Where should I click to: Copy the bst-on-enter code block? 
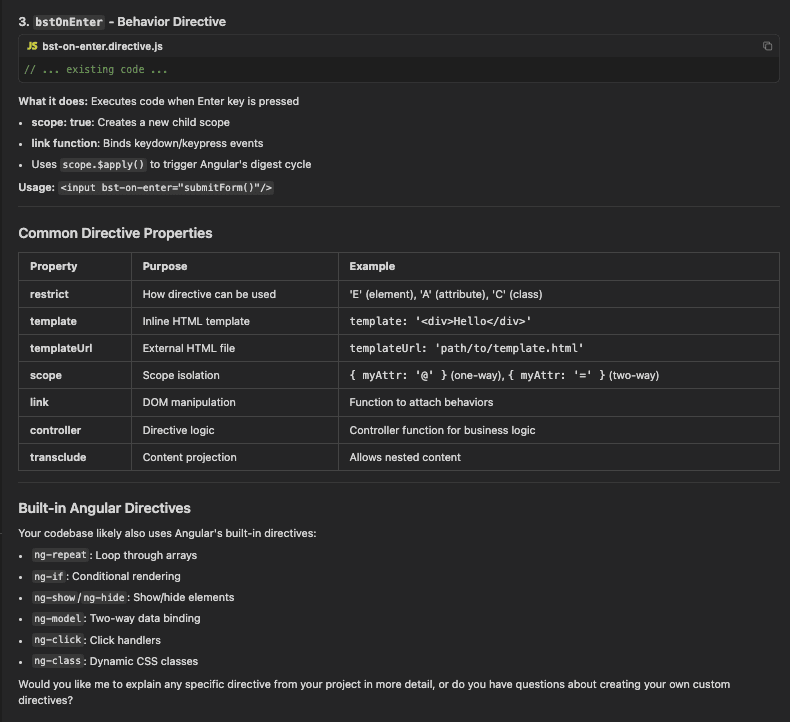click(767, 46)
